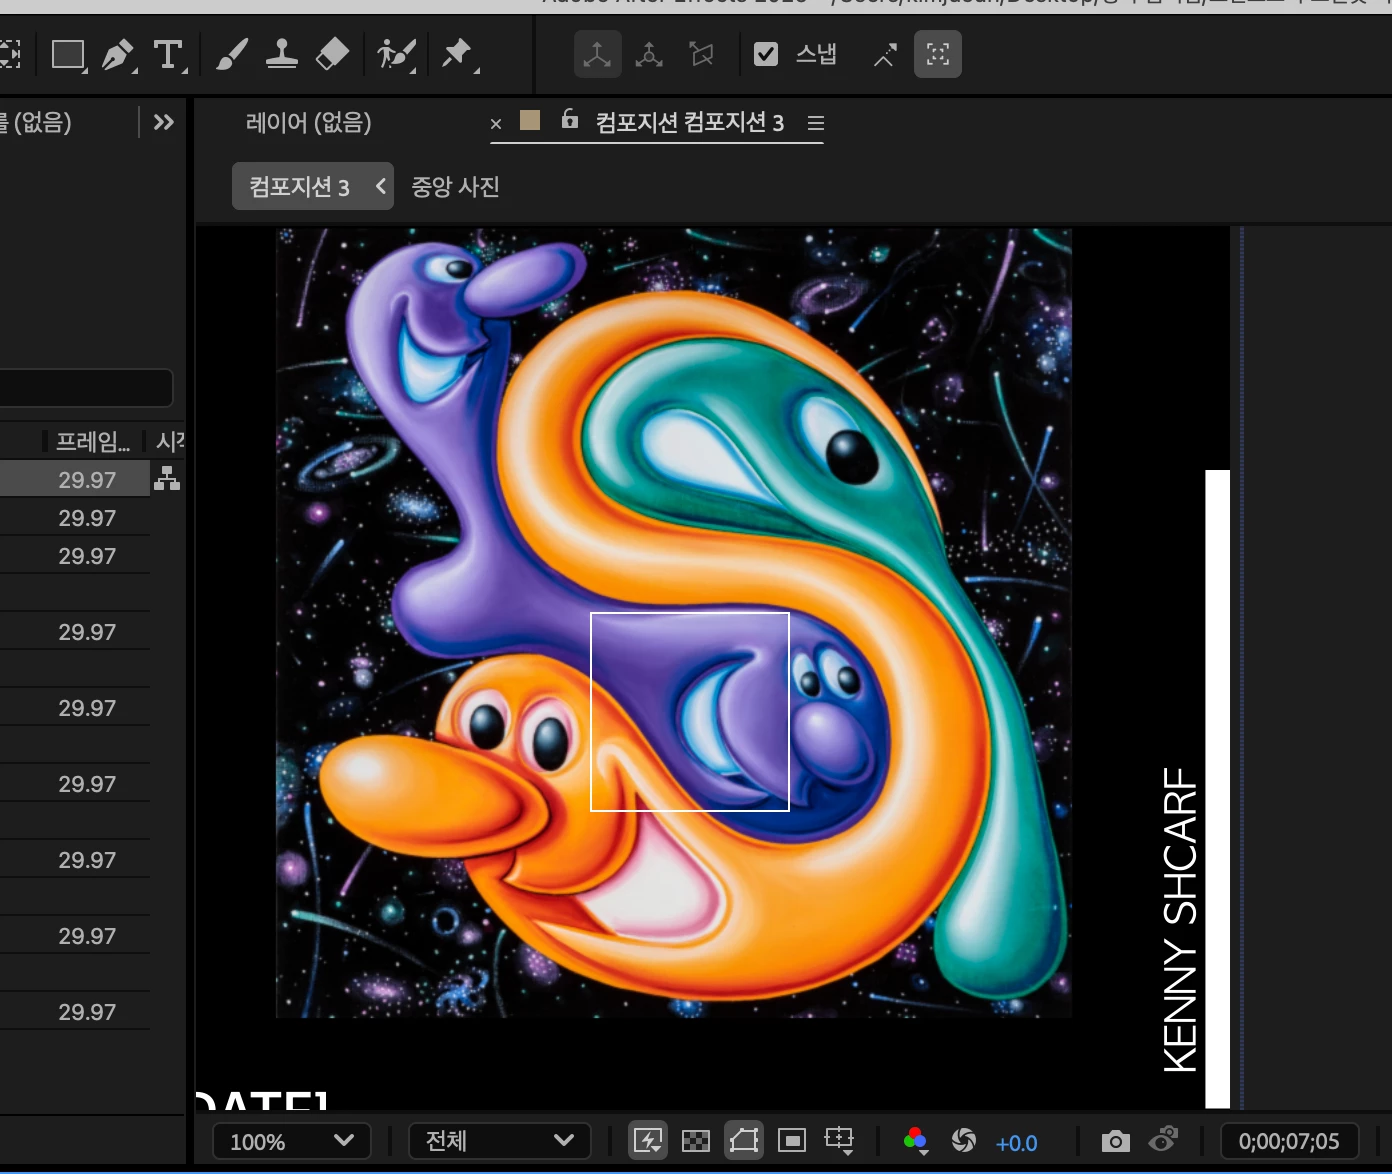Show the last snapshot
This screenshot has height=1174, width=1392.
pos(1163,1140)
